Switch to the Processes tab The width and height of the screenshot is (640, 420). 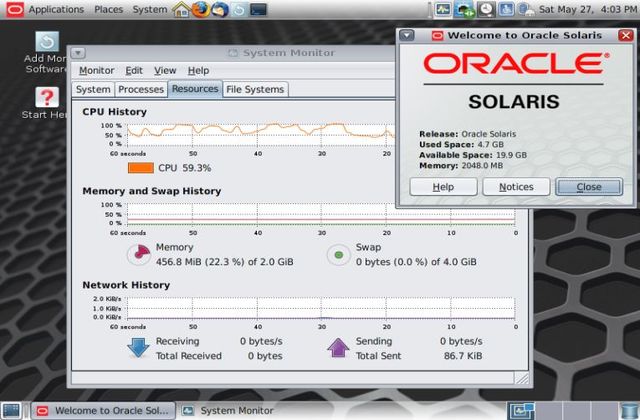click(x=141, y=89)
